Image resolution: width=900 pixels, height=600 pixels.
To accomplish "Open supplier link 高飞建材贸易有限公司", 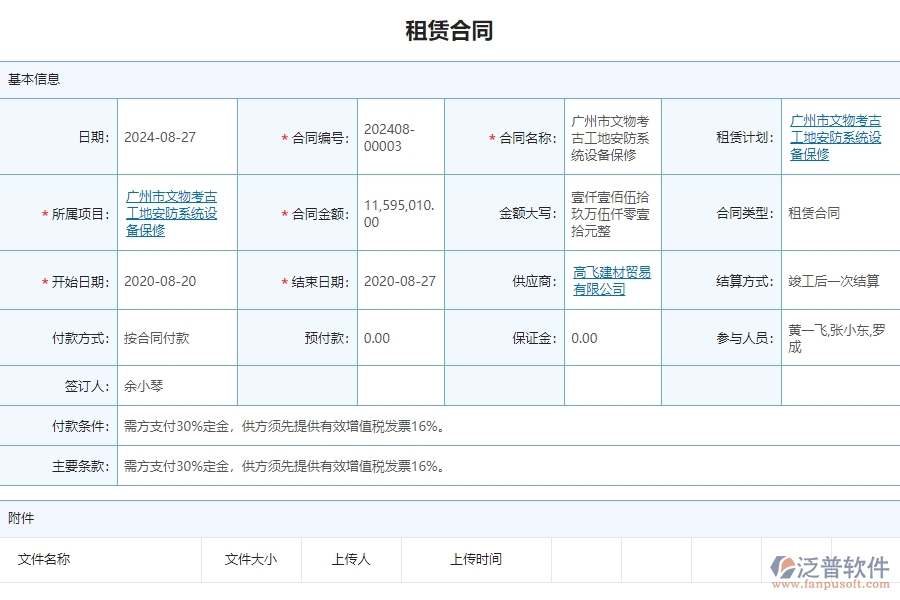I will point(610,280).
